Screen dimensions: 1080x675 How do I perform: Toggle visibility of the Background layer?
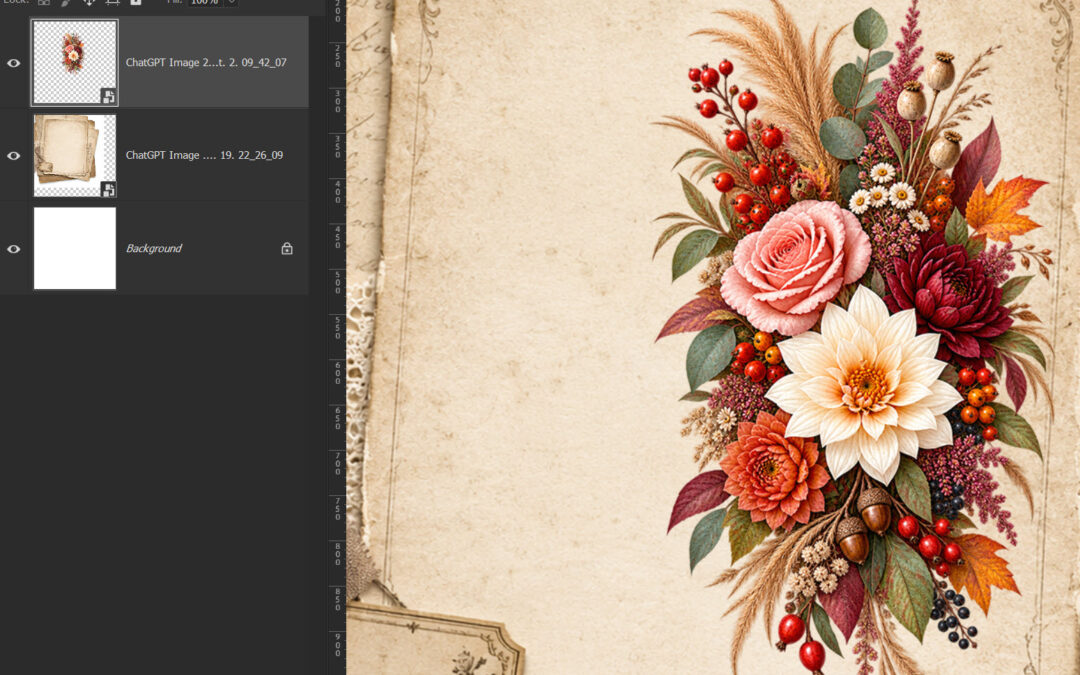click(14, 249)
